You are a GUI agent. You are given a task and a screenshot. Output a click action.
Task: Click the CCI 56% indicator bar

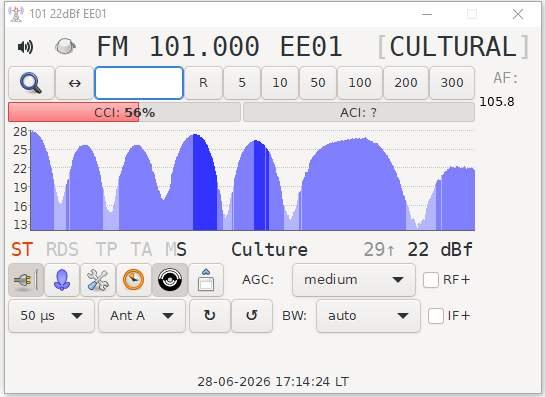point(124,112)
